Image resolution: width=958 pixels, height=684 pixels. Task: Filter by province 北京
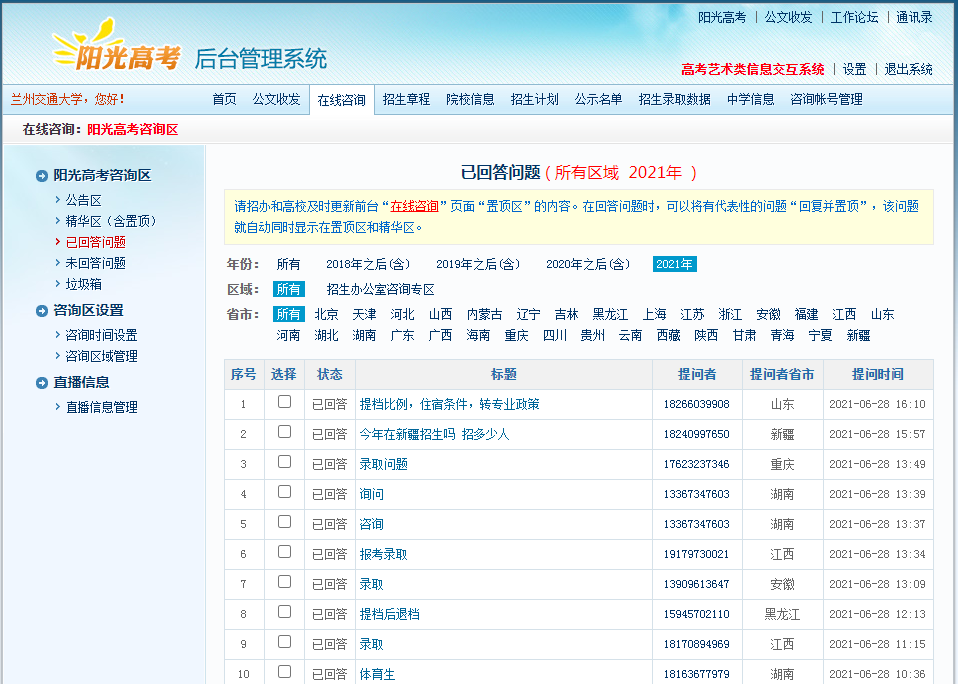point(326,314)
